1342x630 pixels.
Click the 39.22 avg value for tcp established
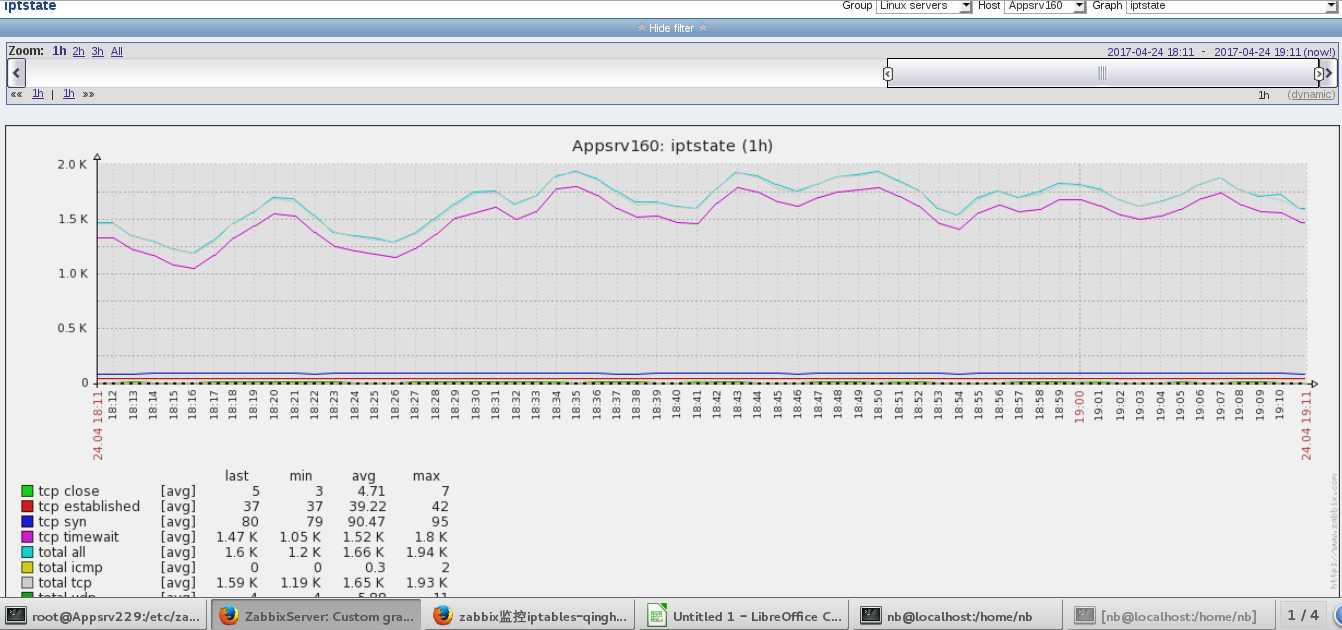[x=365, y=506]
